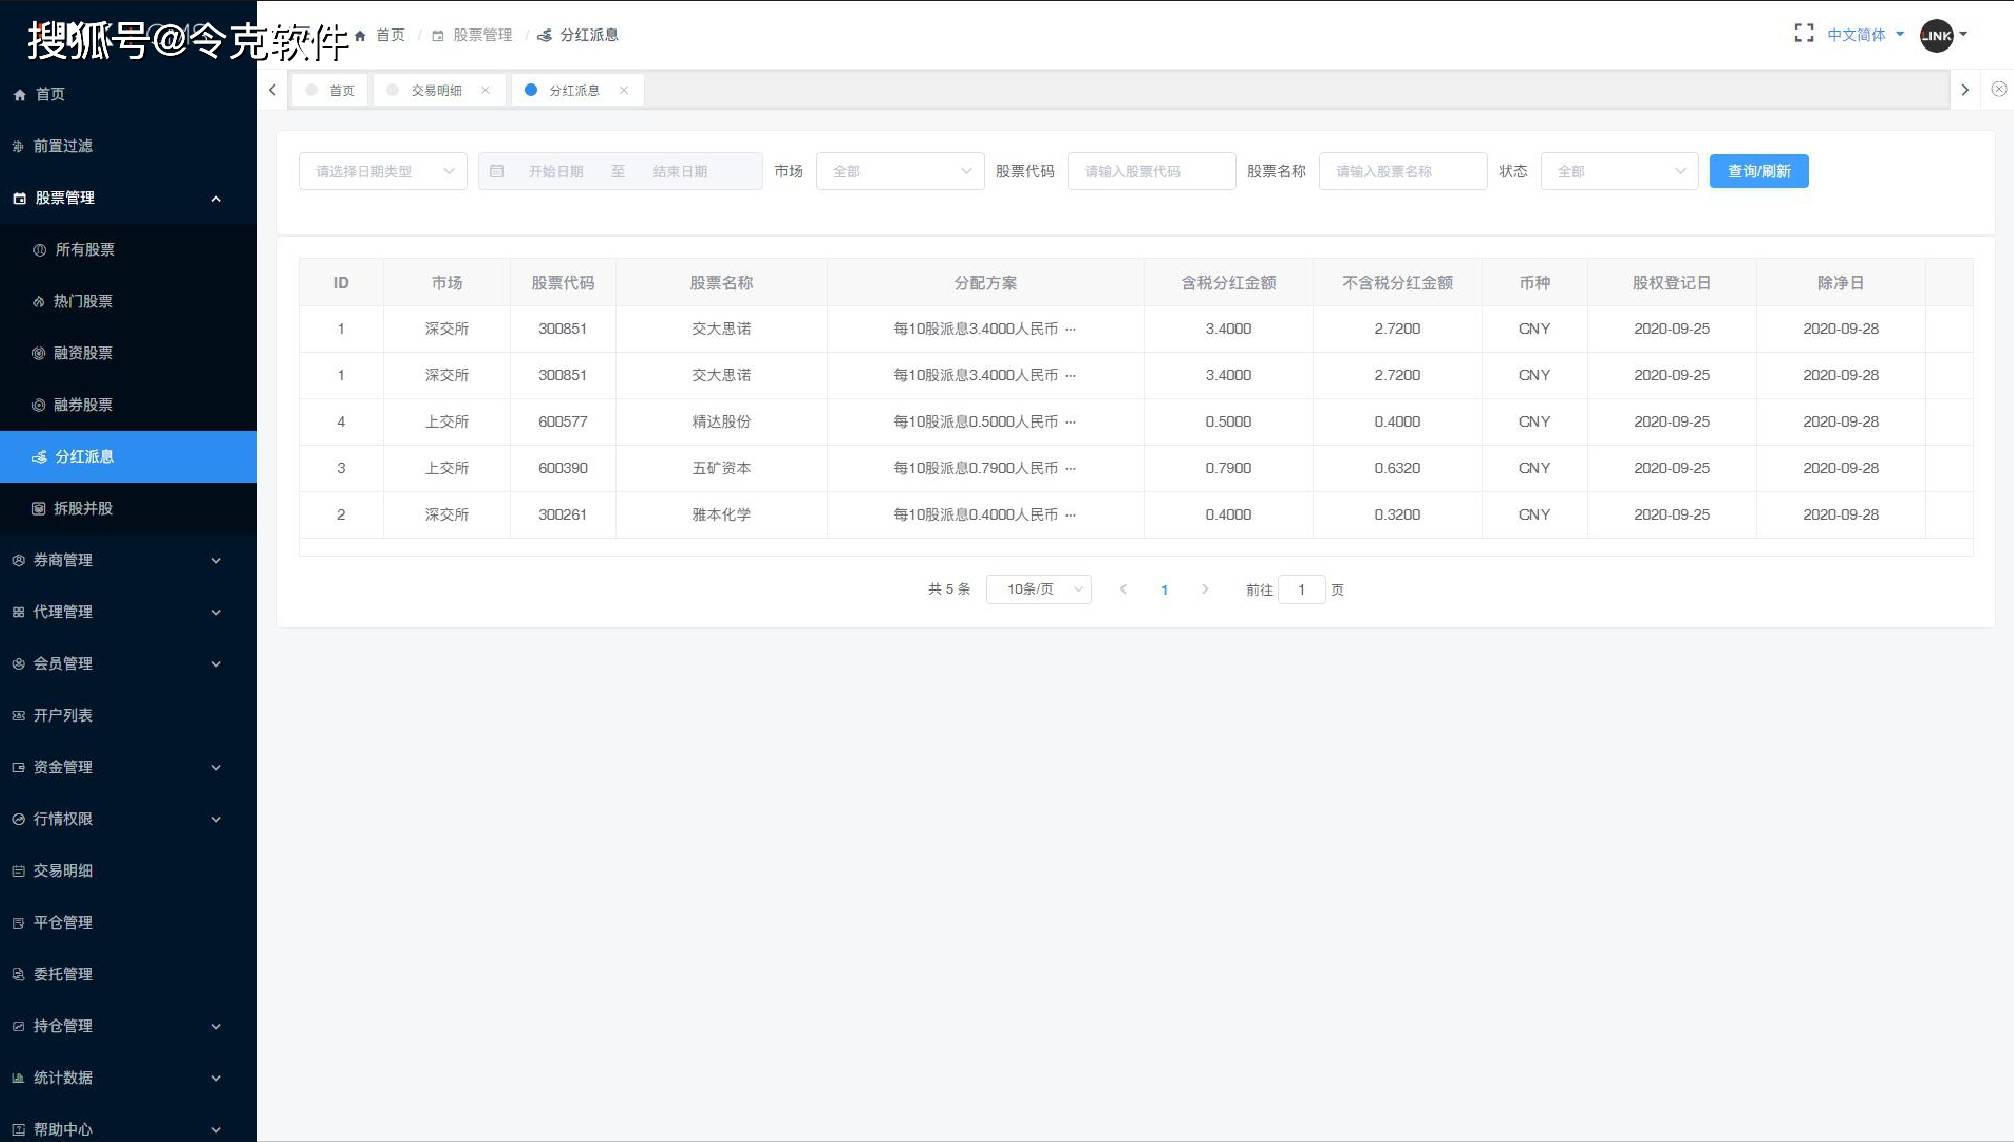Expand 会员管理 sidebar group
Image resolution: width=2014 pixels, height=1142 pixels.
tap(128, 664)
